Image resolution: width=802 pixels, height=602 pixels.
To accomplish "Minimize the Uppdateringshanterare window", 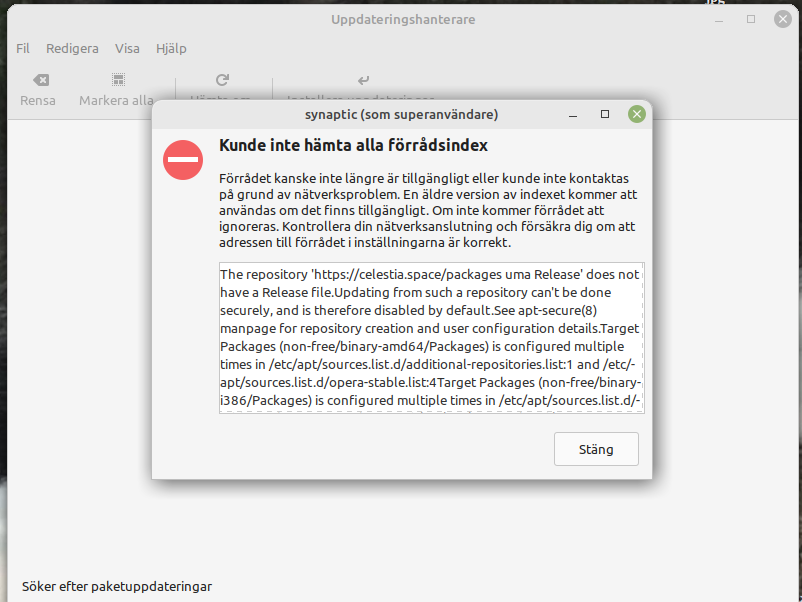I will point(719,19).
